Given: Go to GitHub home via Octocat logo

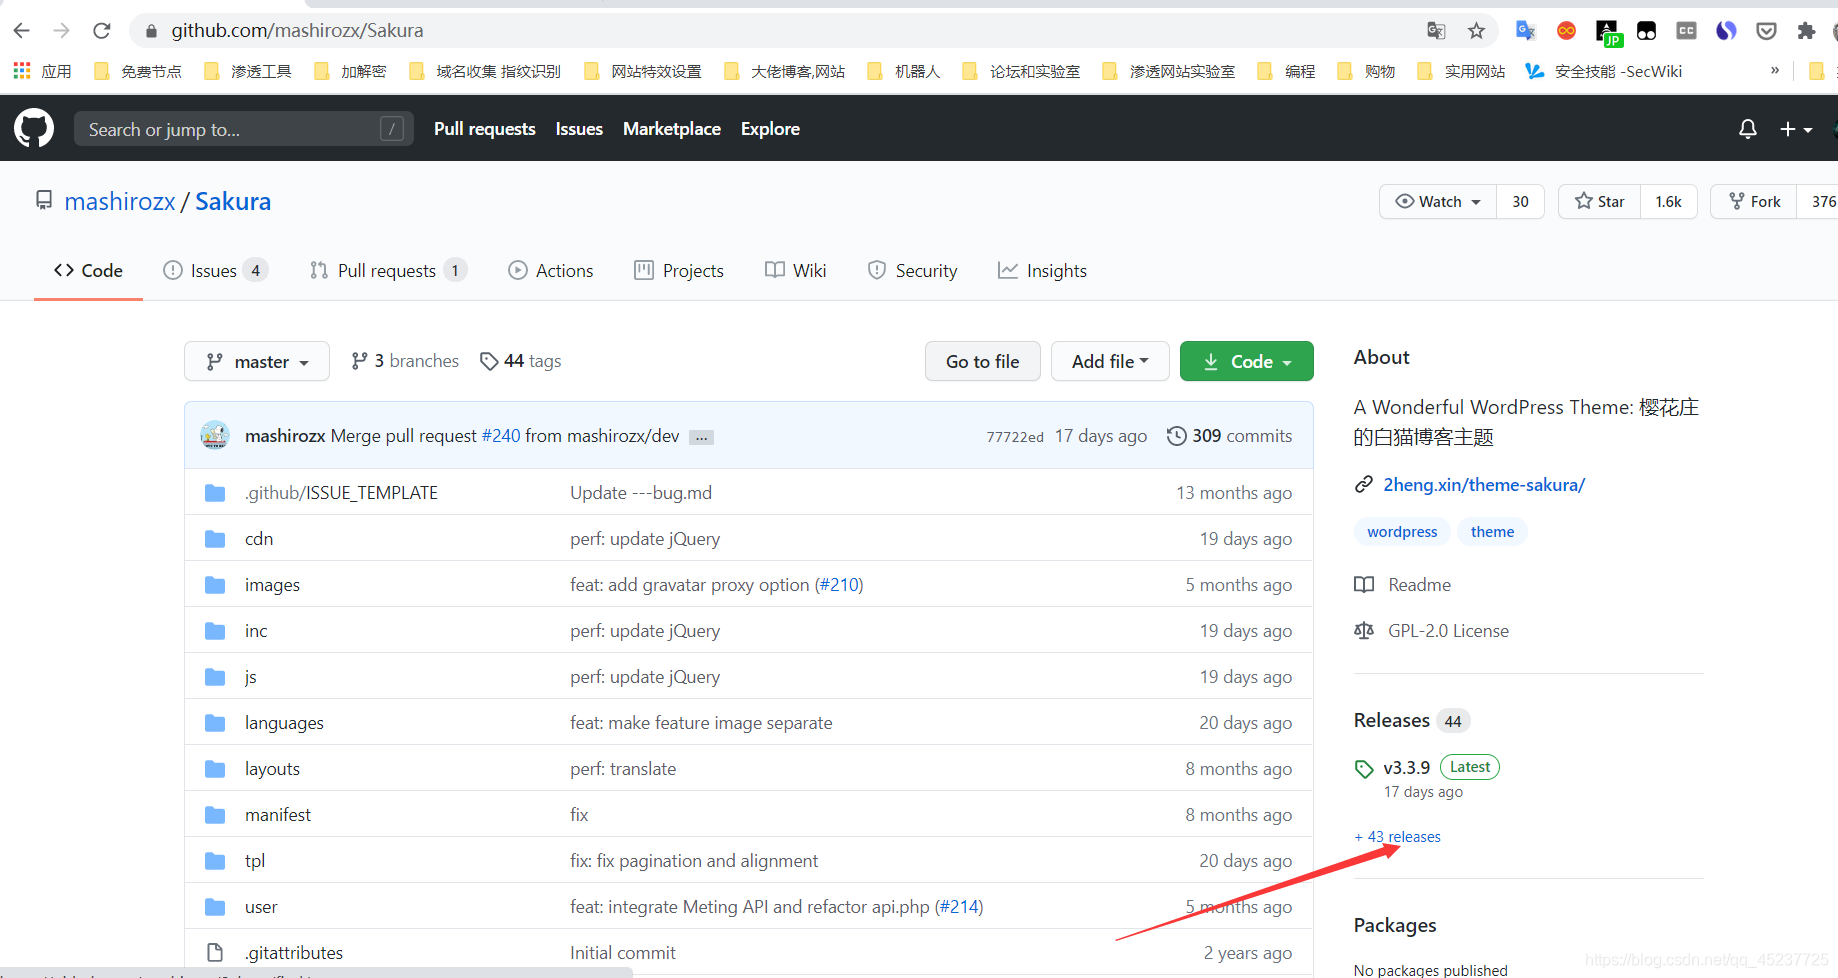Looking at the screenshot, I should [34, 129].
